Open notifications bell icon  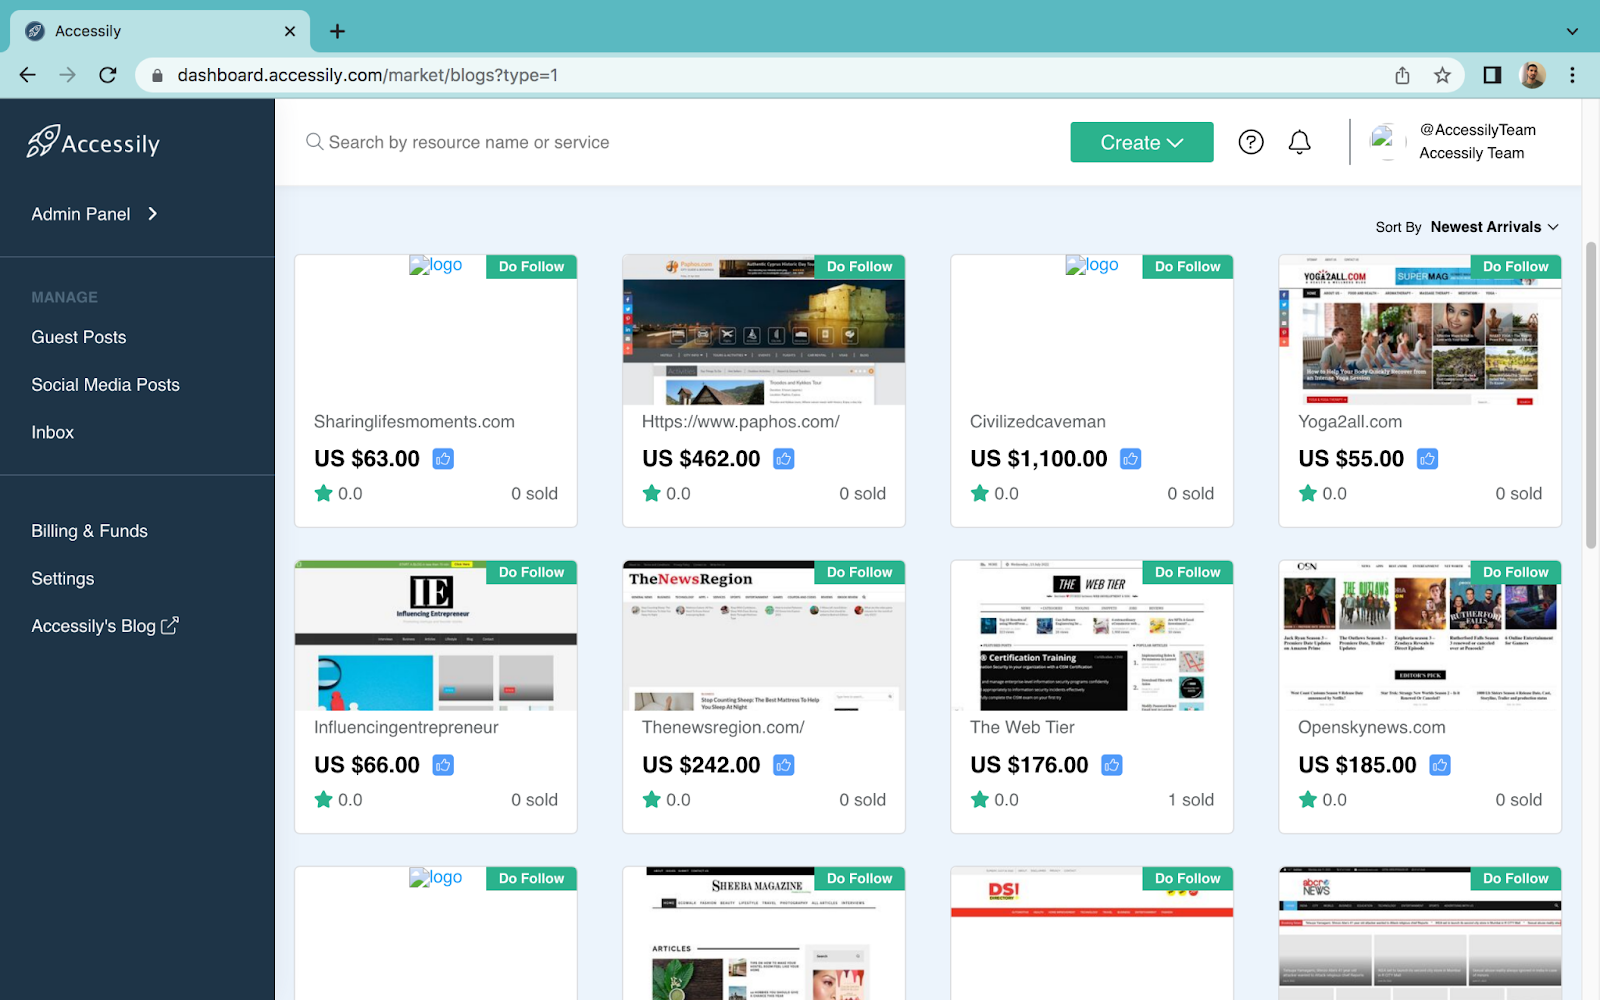1299,142
